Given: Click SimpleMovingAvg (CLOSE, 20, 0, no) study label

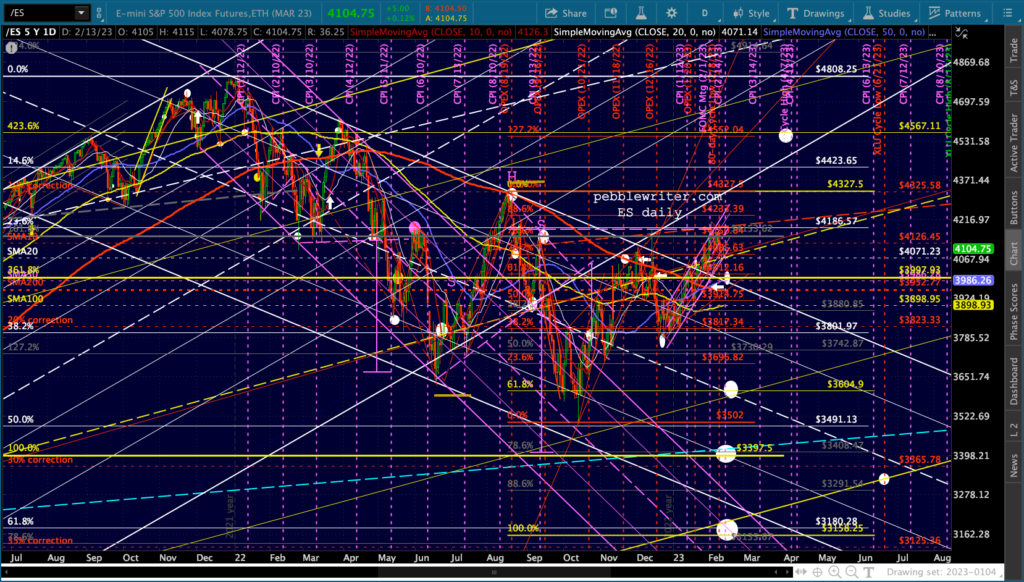Looking at the screenshot, I should (x=635, y=32).
